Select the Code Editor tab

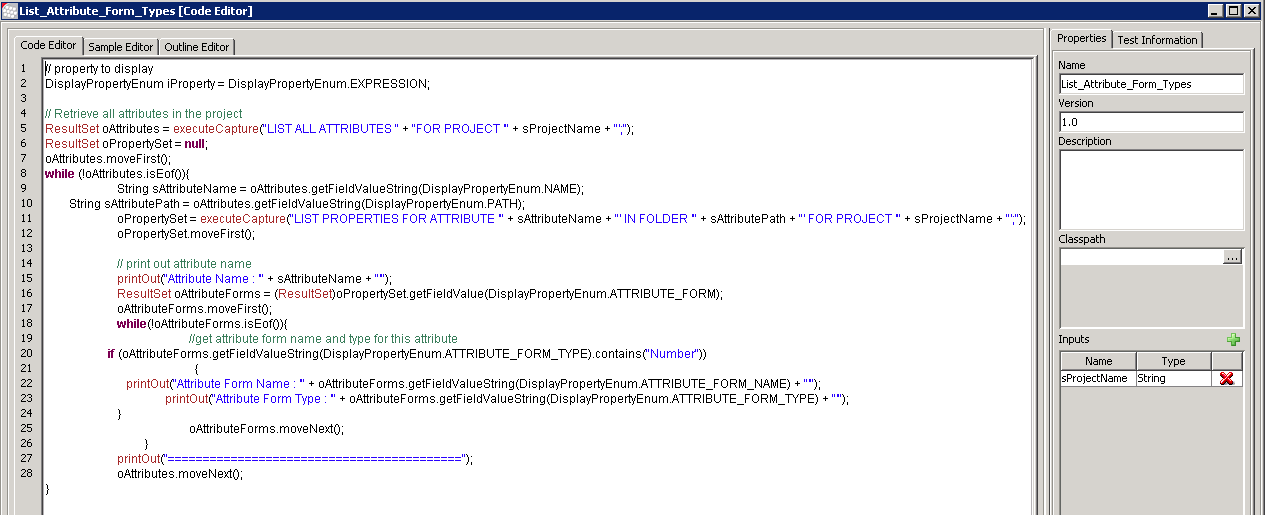48,46
